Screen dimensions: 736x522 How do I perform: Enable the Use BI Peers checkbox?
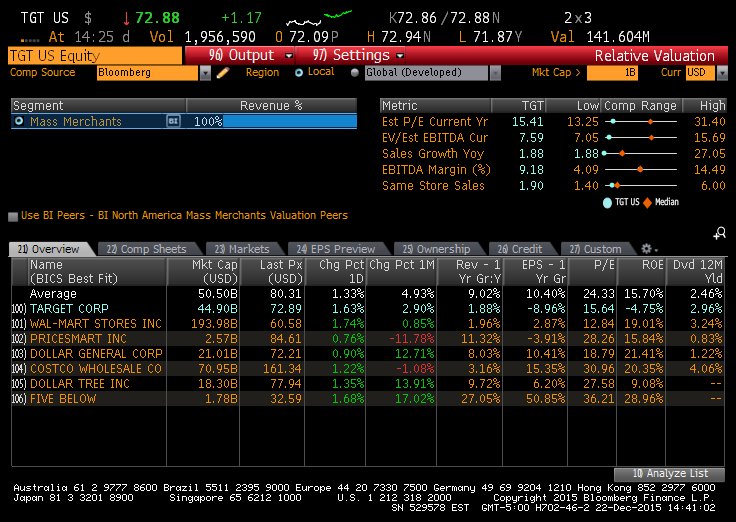click(x=13, y=216)
